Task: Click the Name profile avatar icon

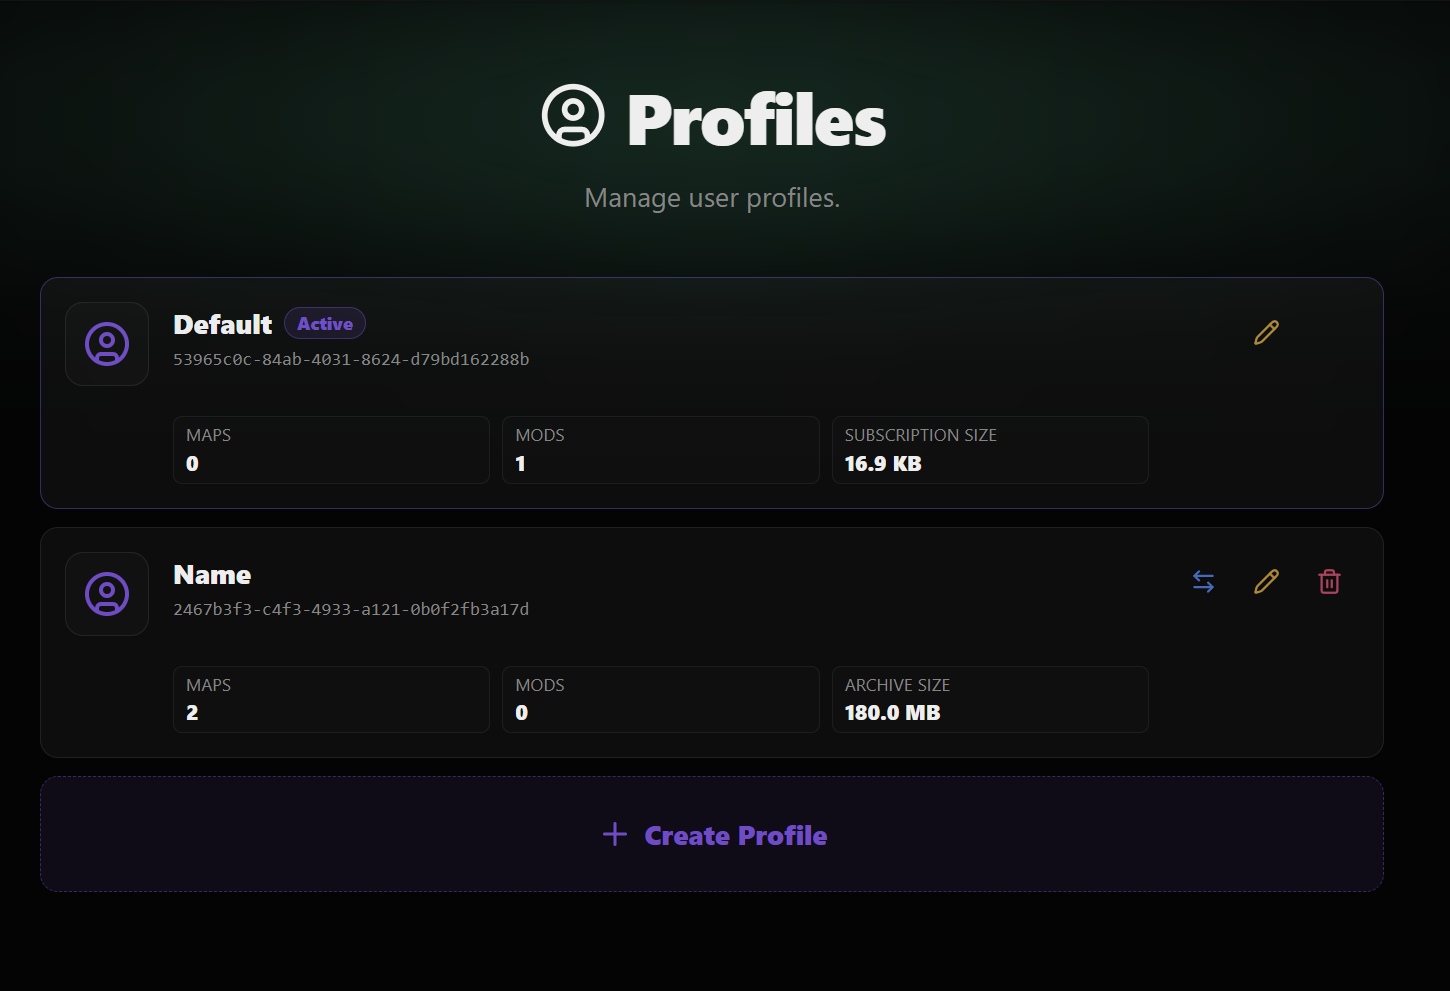Action: pyautogui.click(x=107, y=594)
